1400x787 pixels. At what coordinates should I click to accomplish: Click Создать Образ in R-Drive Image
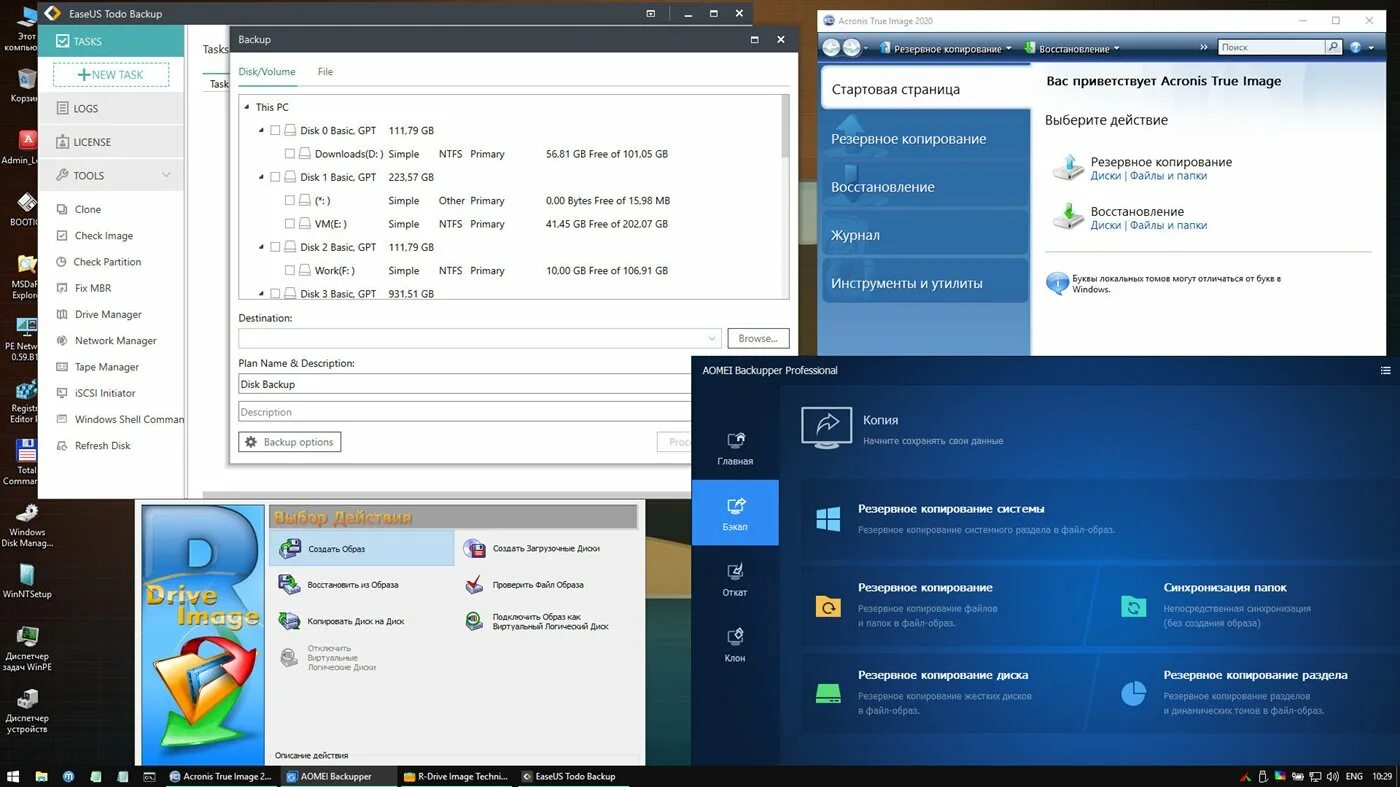361,548
